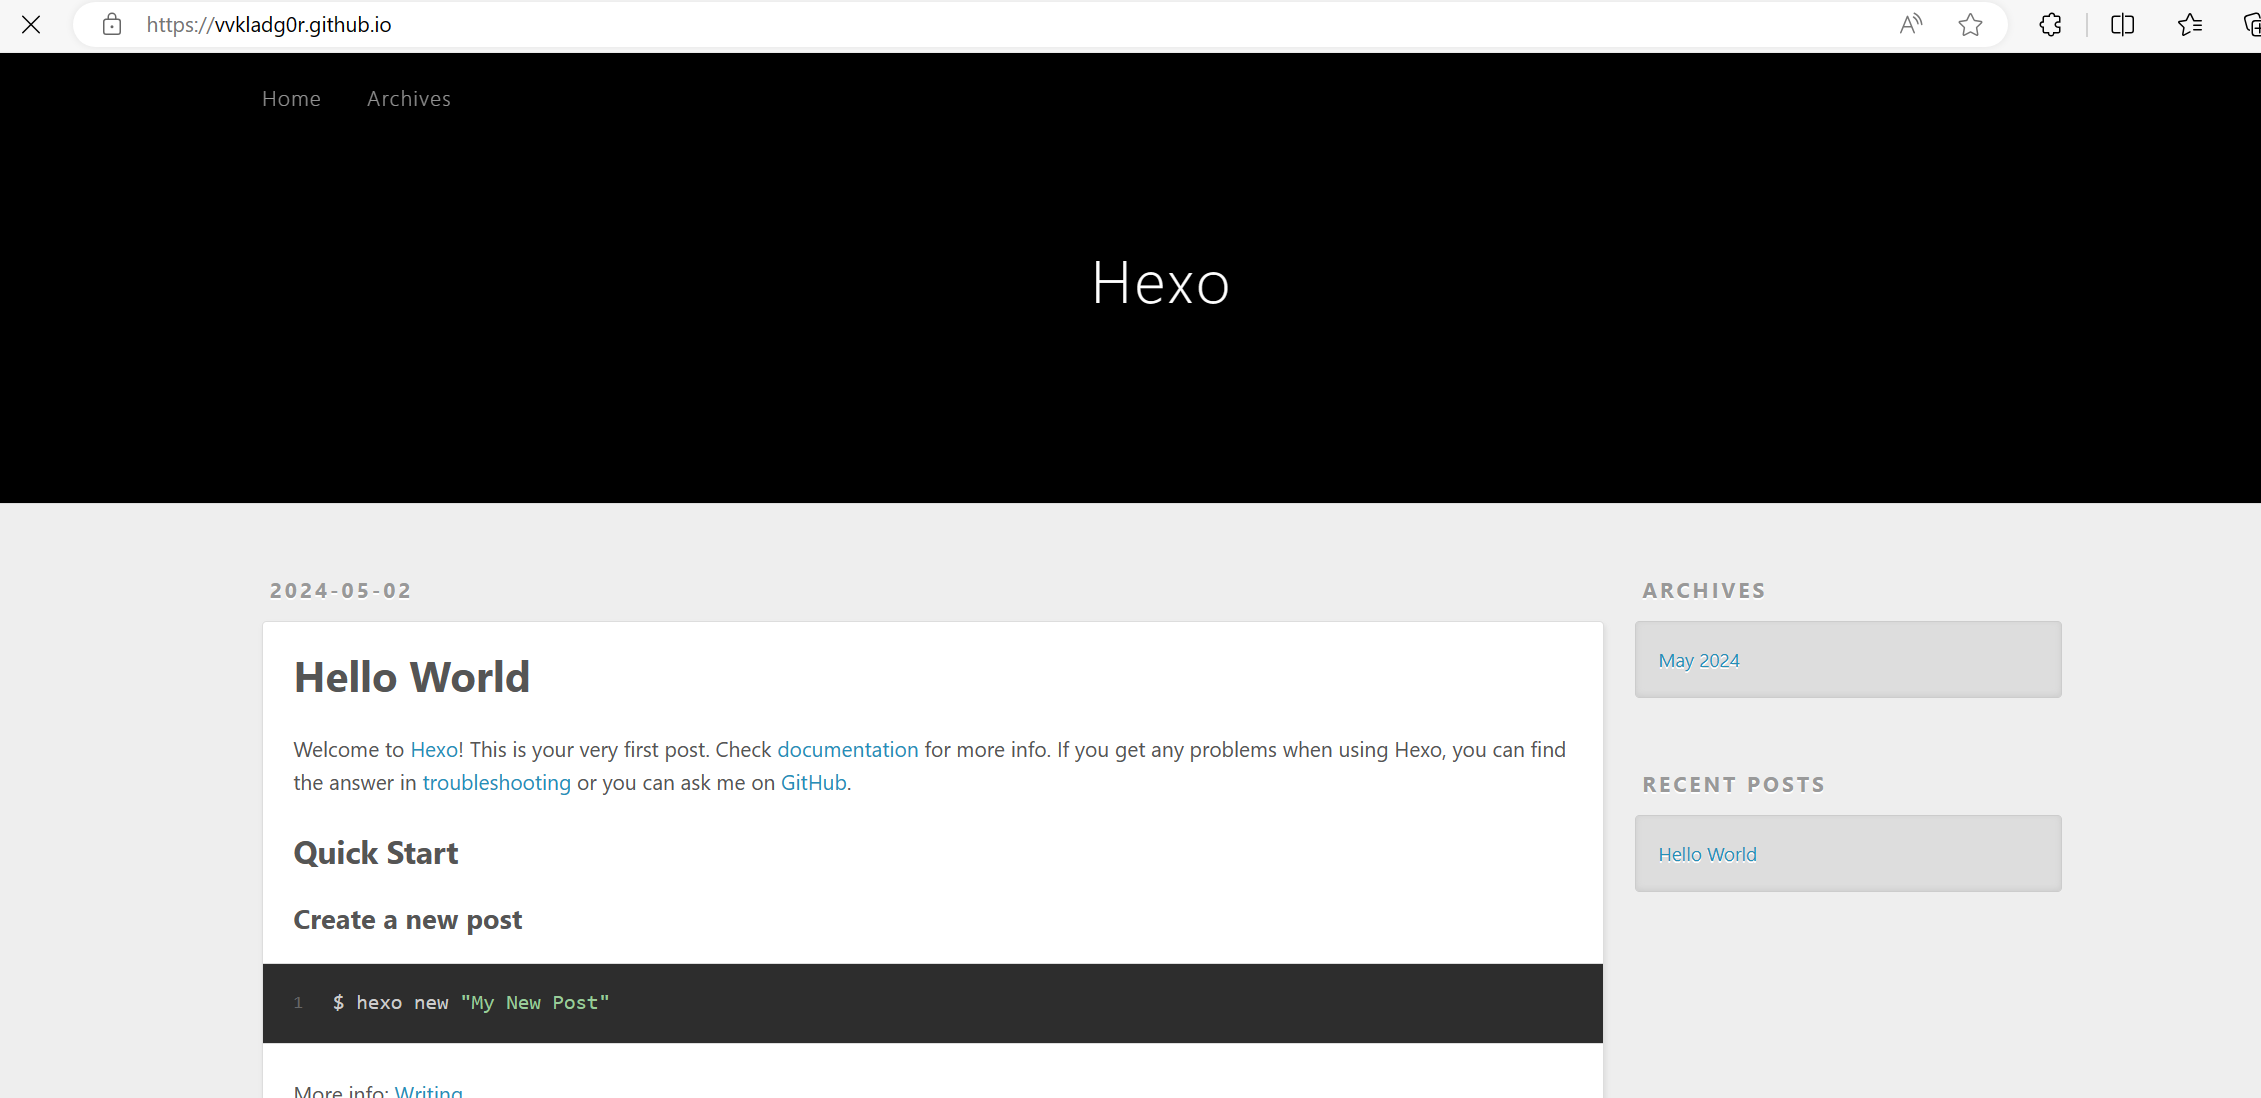Open Read aloud icon in address bar
Screen dimensions: 2261x1098
[x=1910, y=25]
